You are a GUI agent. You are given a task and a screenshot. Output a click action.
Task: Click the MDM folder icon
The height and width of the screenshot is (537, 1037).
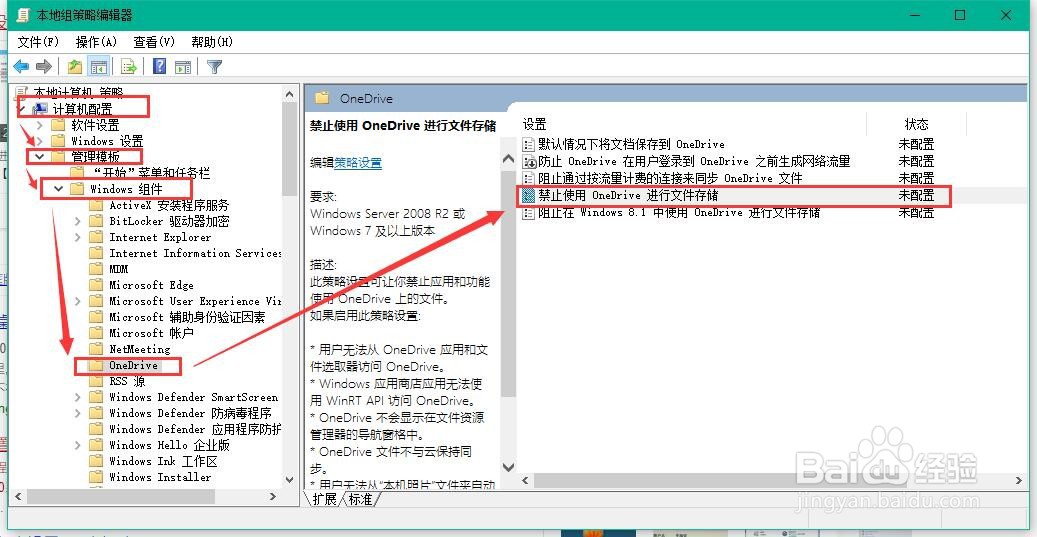click(97, 269)
